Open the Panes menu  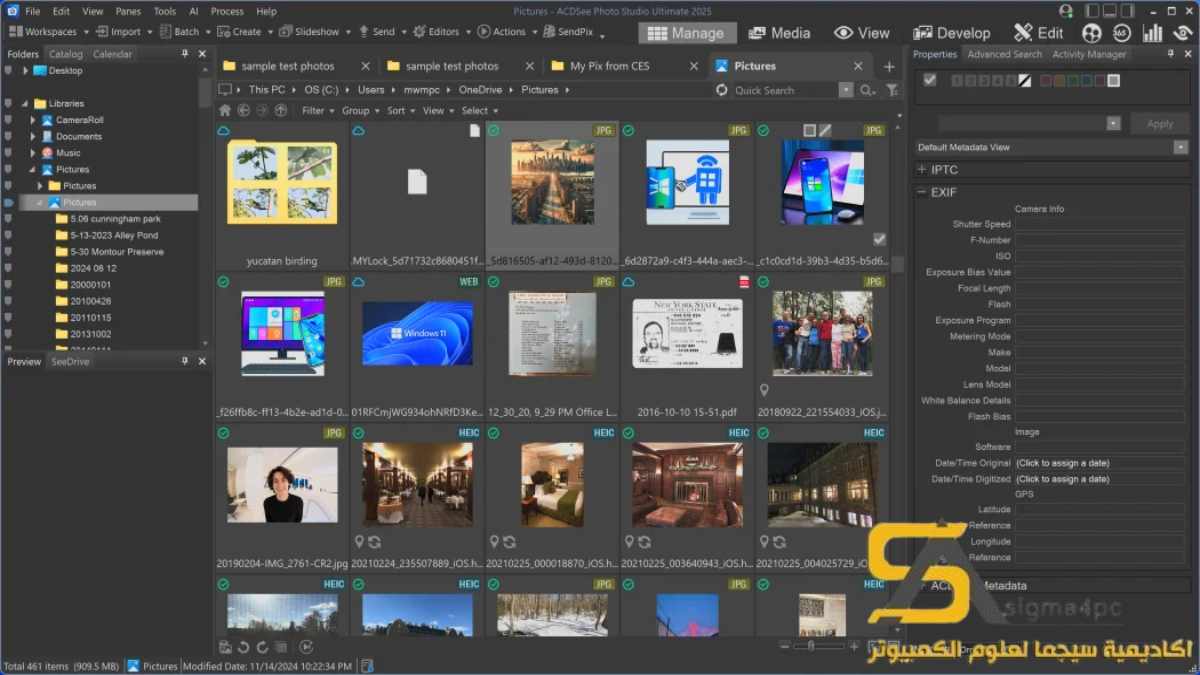[x=128, y=11]
